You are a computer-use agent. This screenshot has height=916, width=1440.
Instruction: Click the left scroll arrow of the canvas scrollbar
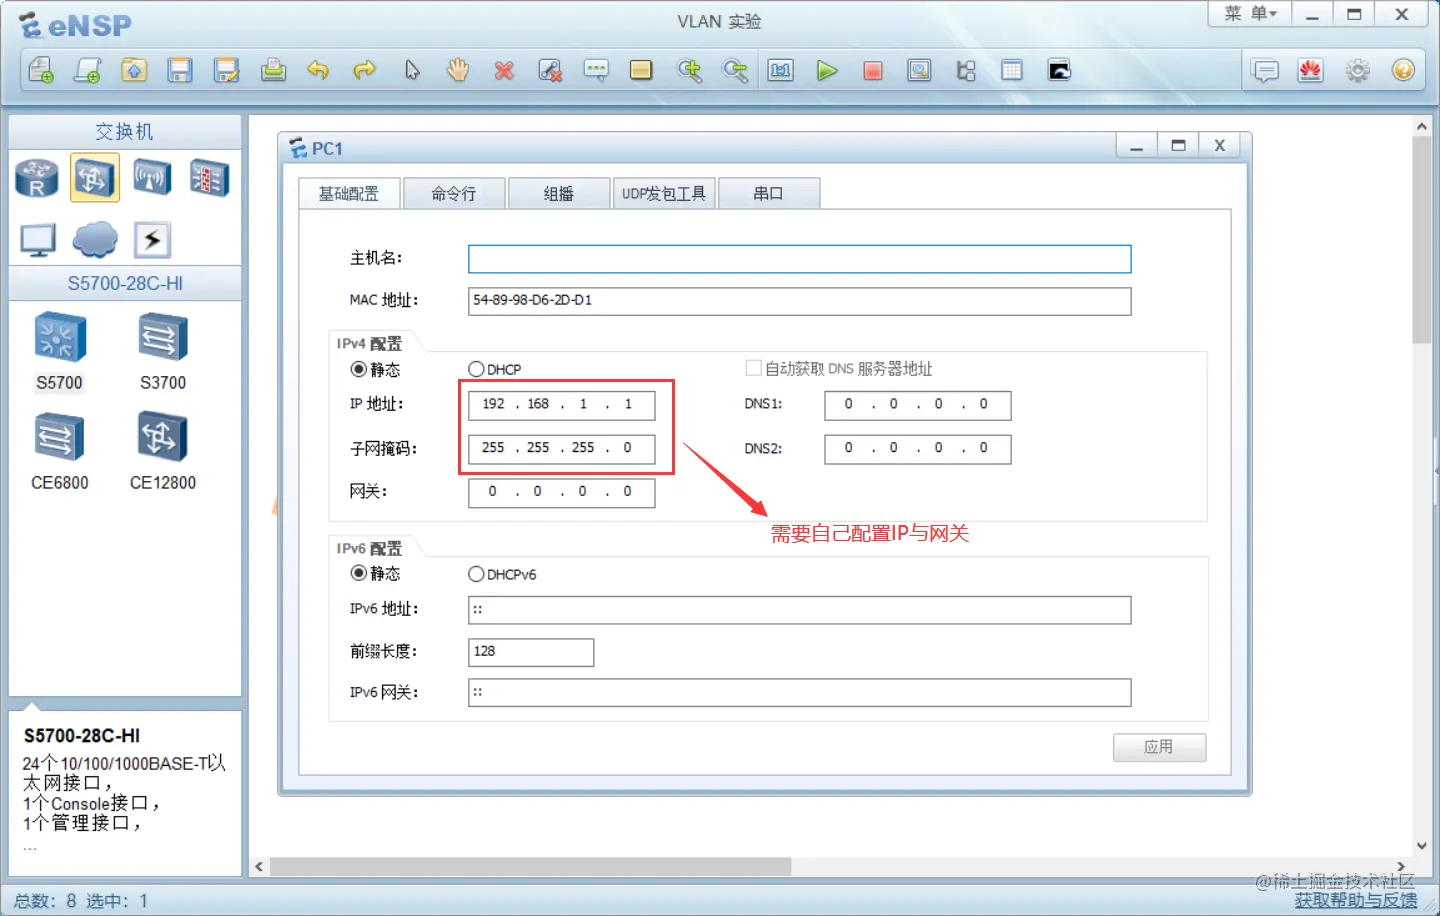point(259,866)
